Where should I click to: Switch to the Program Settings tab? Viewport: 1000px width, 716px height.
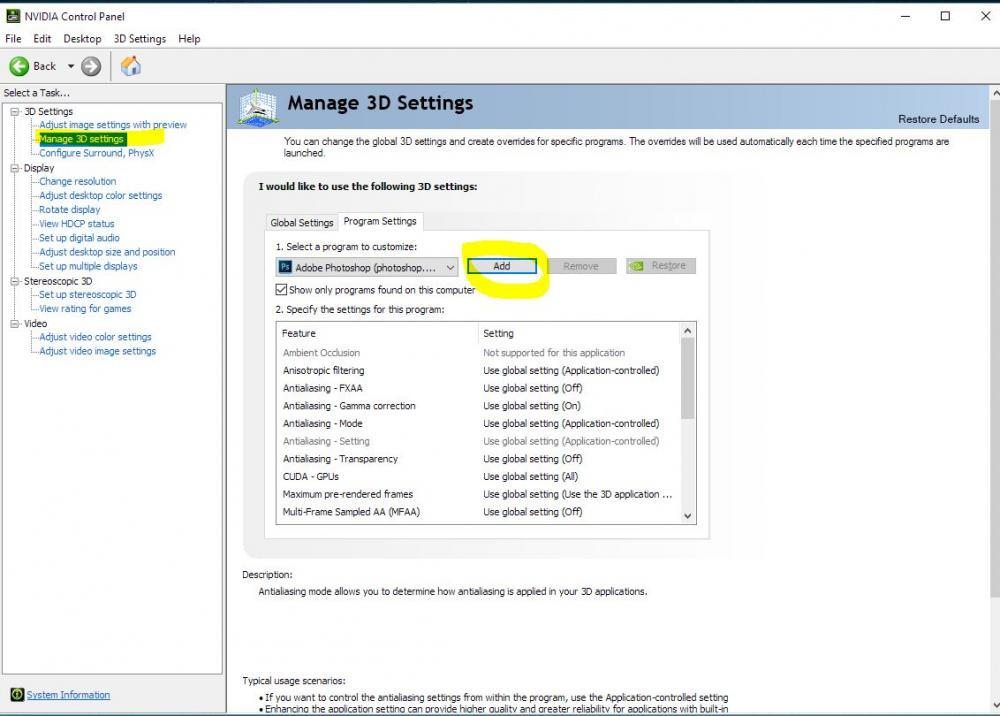(380, 221)
